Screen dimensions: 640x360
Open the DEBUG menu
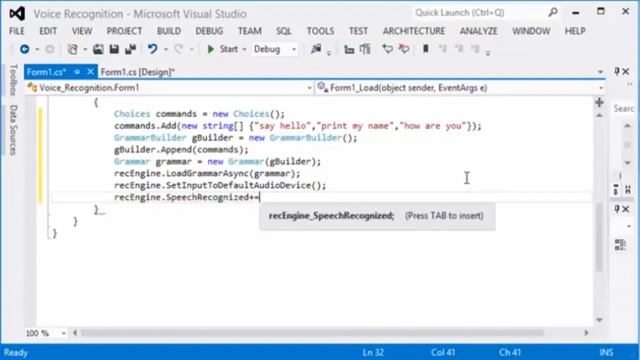click(209, 31)
